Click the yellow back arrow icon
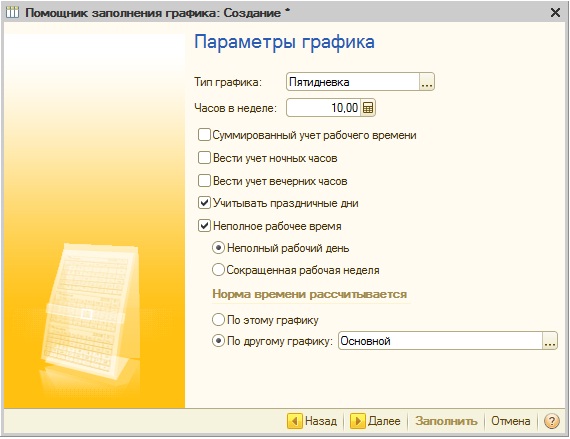The image size is (570, 439). [295, 421]
